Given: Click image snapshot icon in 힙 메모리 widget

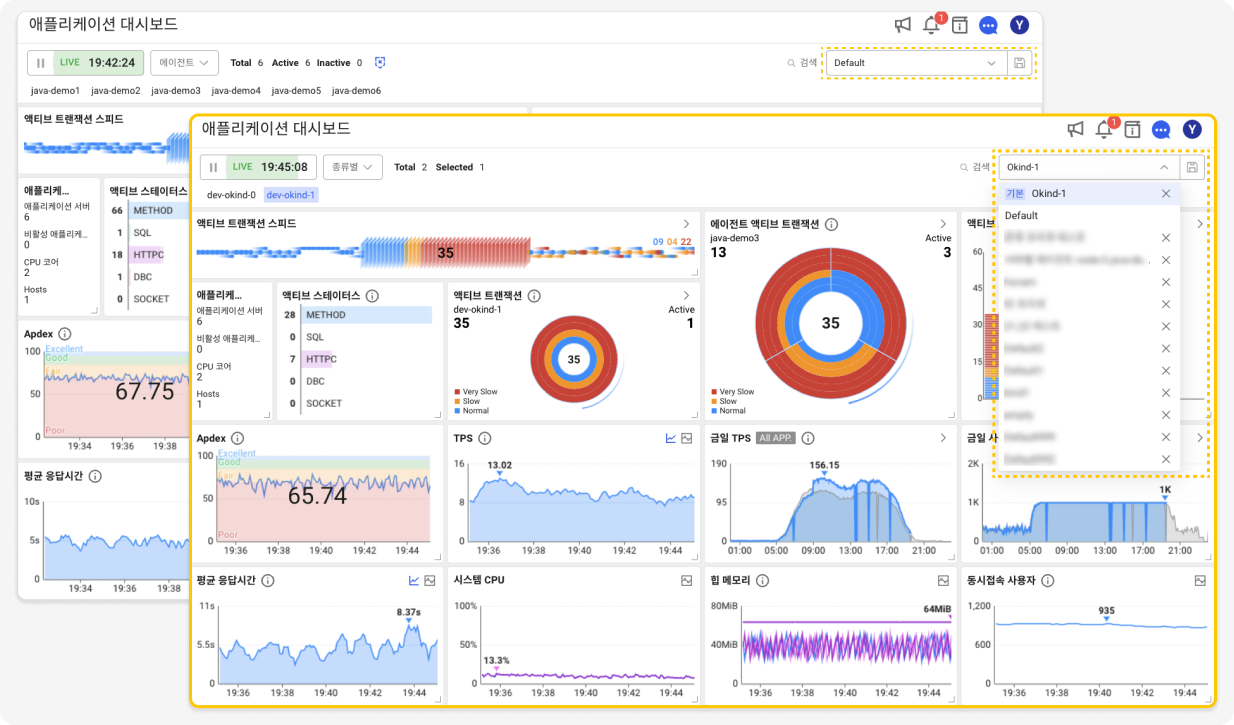Looking at the screenshot, I should [944, 580].
